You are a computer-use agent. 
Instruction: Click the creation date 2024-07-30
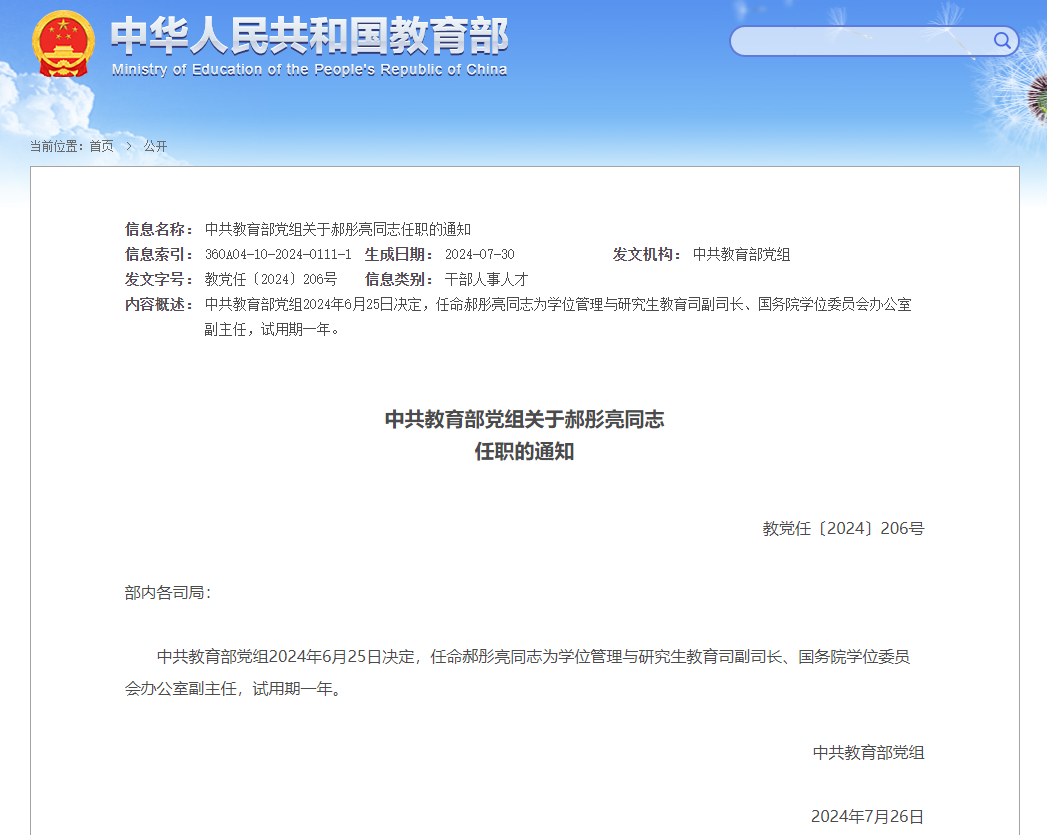[x=479, y=254]
